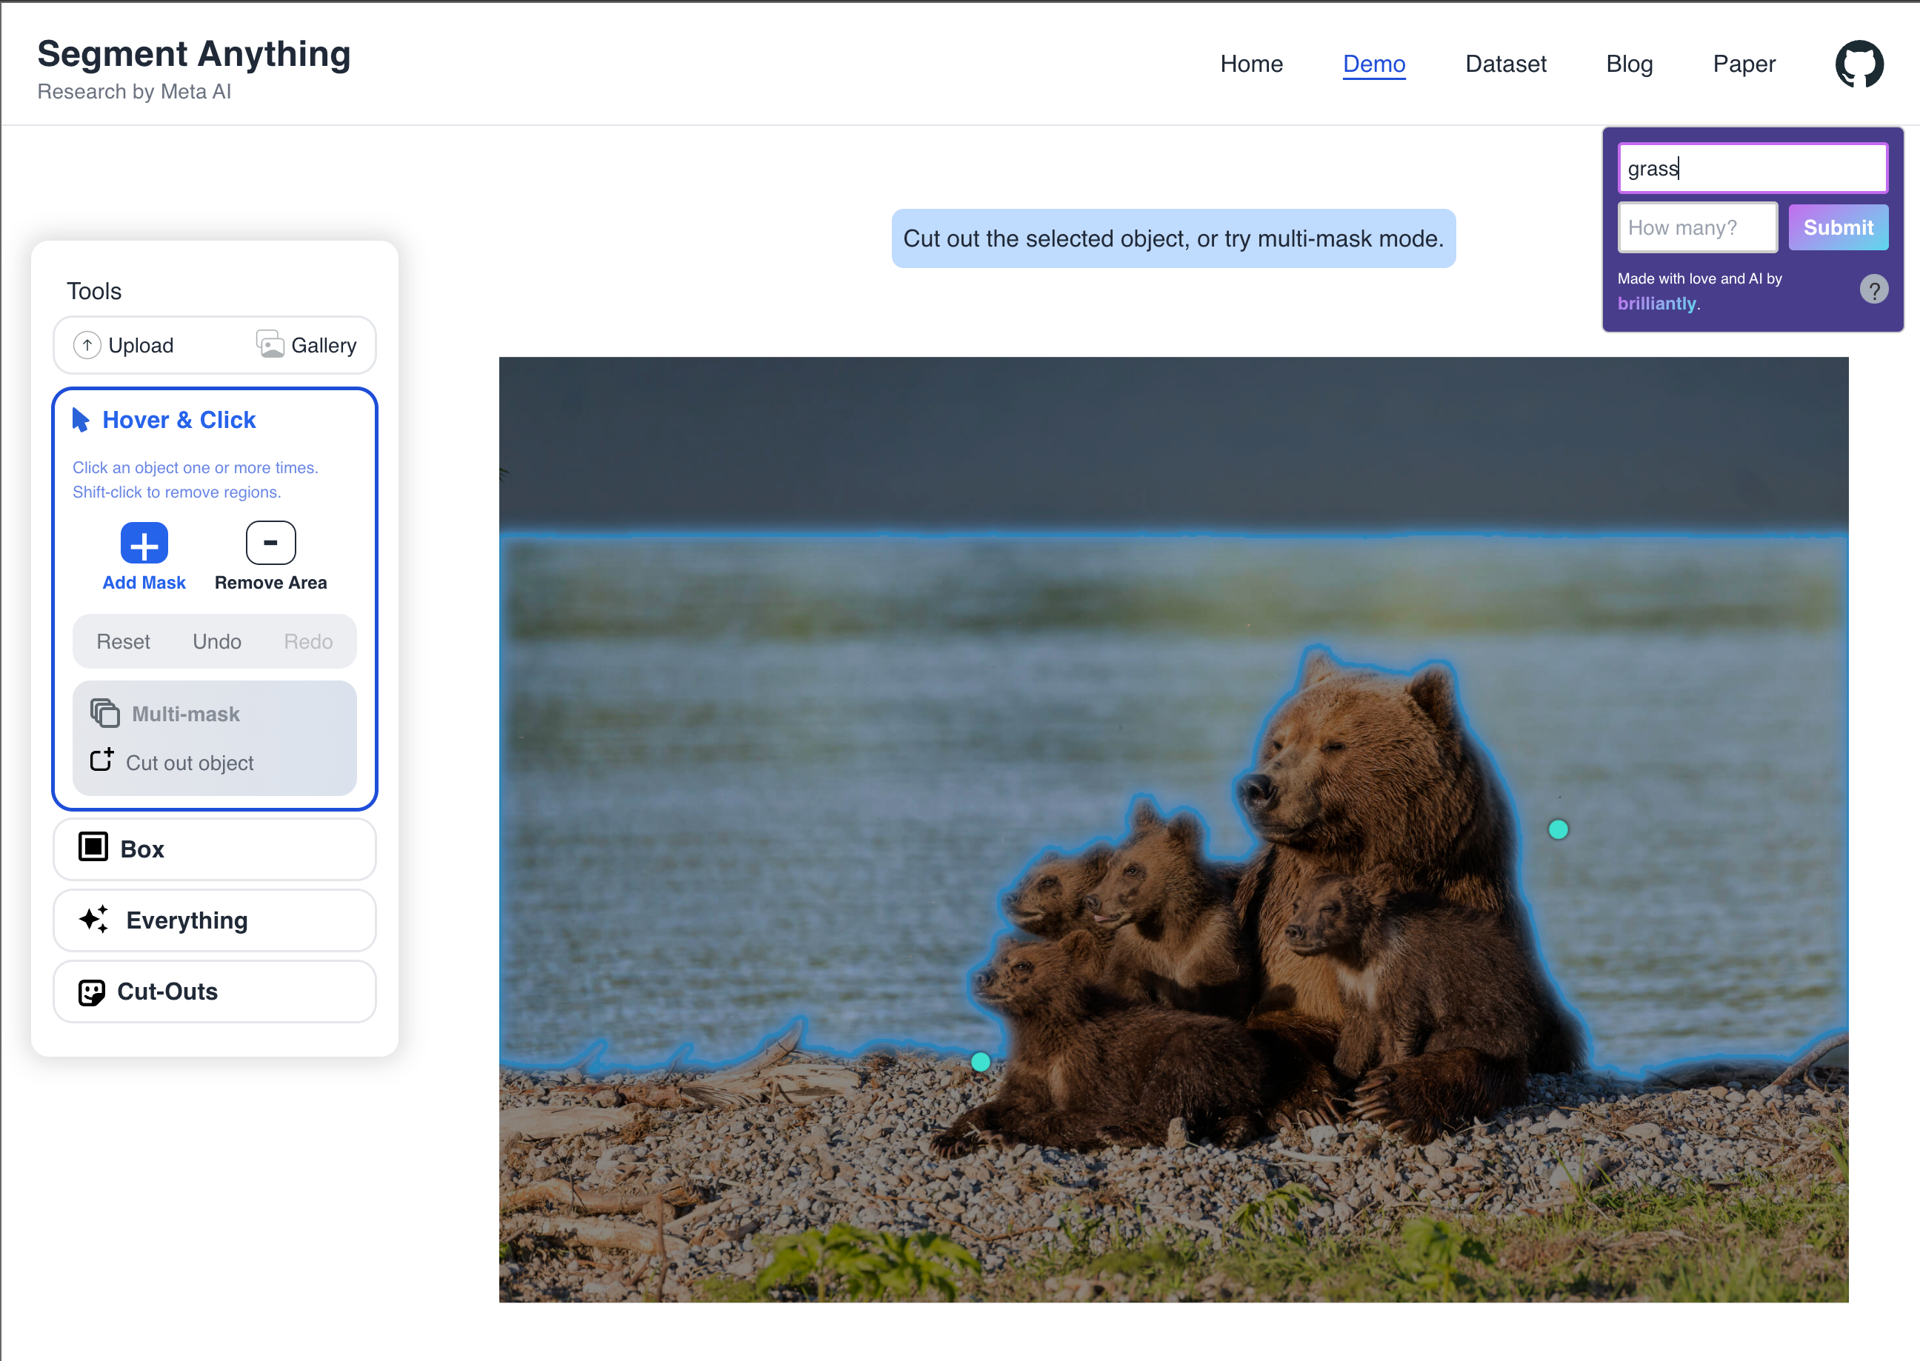
Task: Open the Dataset page
Action: [1505, 64]
